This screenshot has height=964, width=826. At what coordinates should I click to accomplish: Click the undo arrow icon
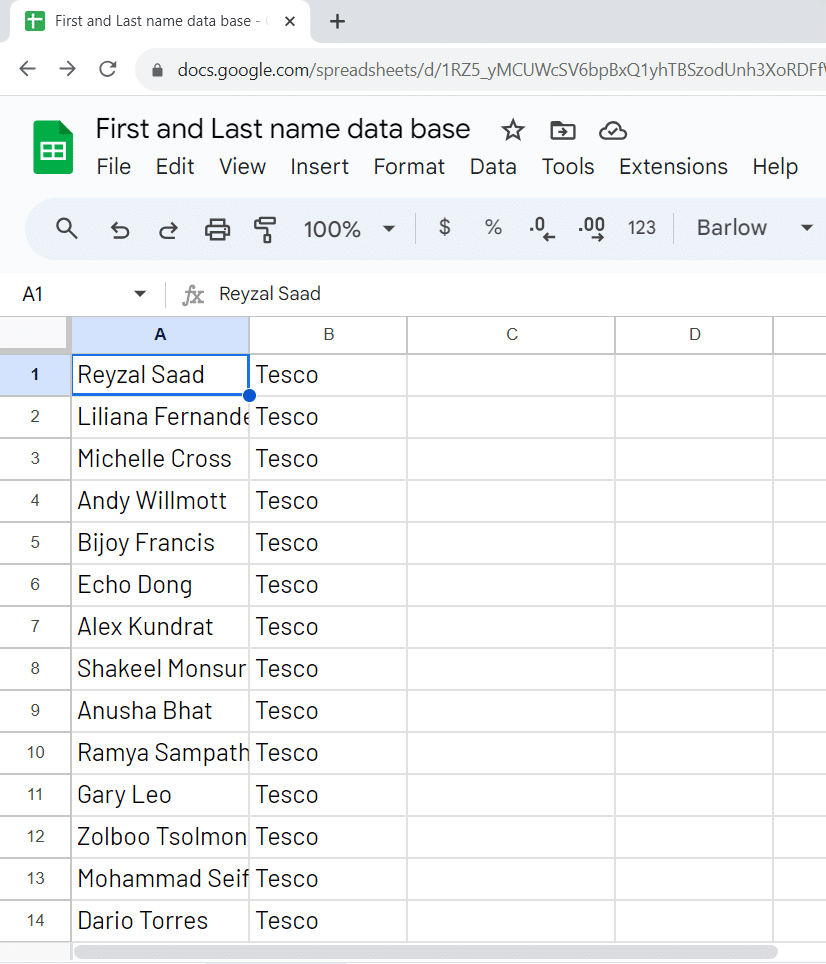(120, 229)
